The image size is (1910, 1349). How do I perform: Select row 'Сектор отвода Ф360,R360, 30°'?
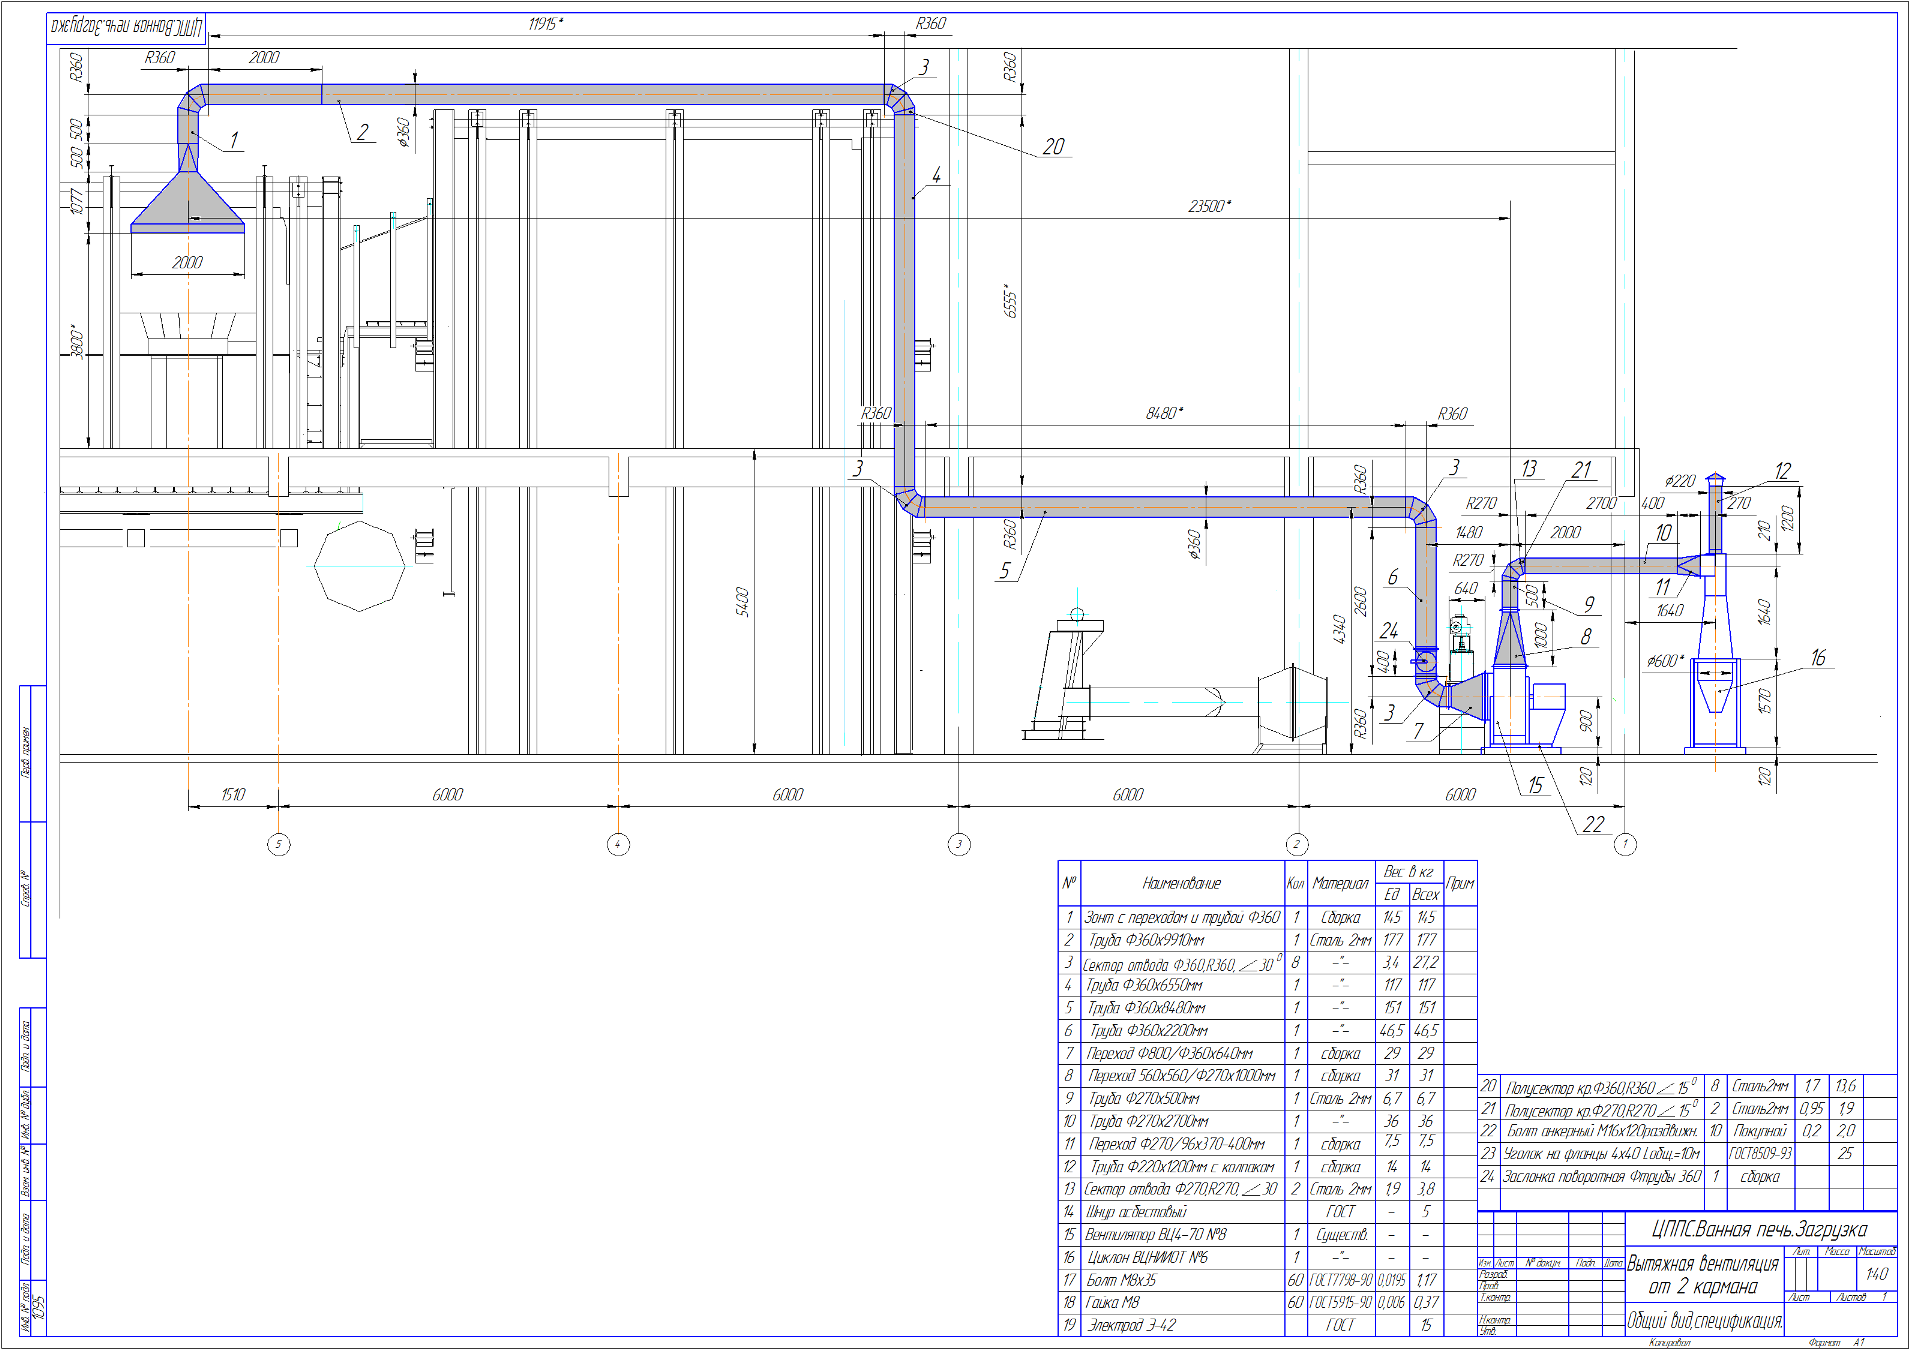click(x=1267, y=963)
